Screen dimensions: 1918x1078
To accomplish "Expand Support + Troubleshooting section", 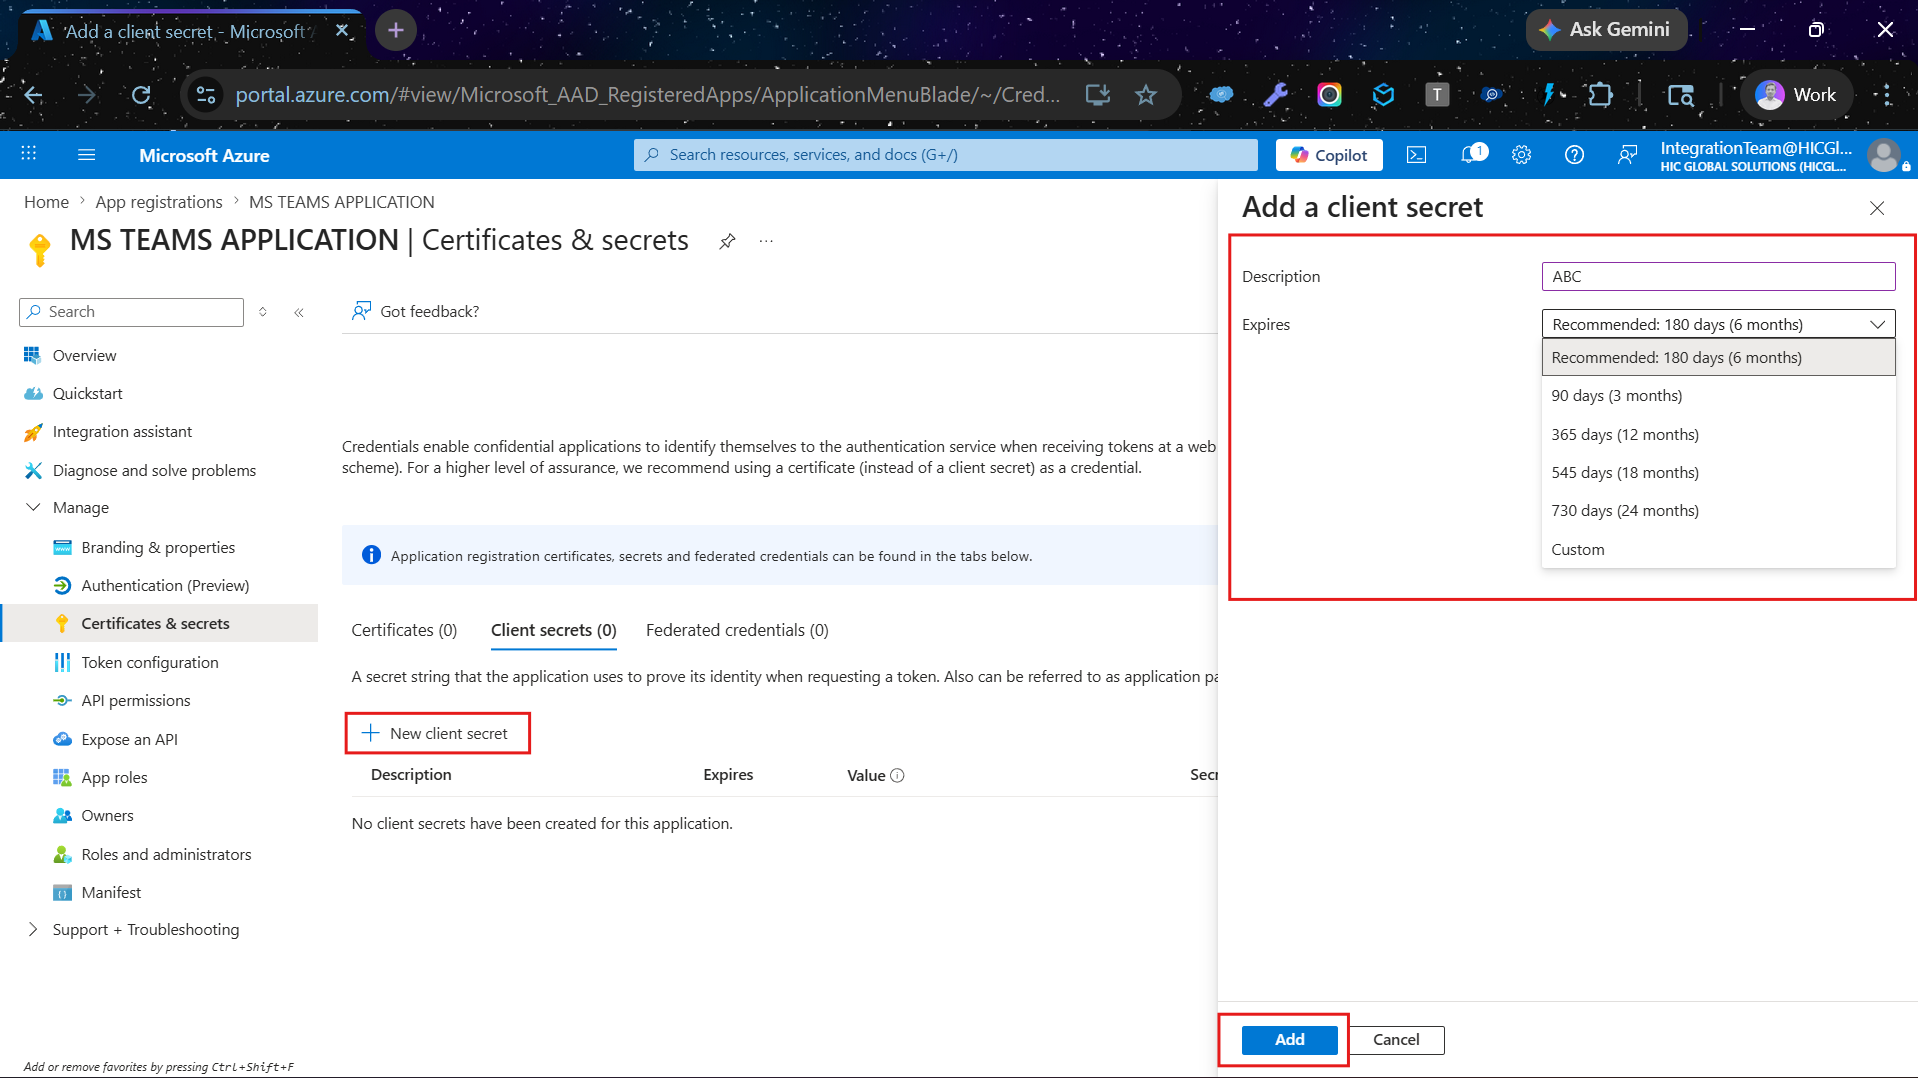I will click(33, 929).
